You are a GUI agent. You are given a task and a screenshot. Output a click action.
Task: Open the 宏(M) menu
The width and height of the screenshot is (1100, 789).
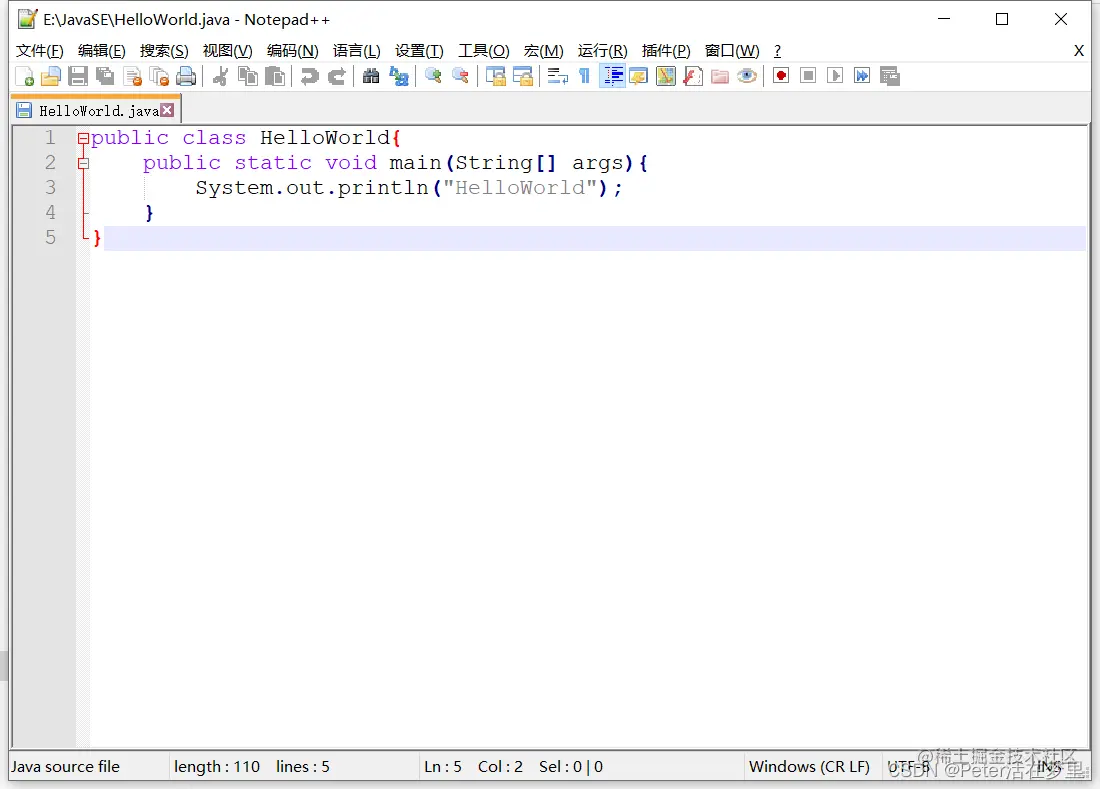tap(544, 50)
